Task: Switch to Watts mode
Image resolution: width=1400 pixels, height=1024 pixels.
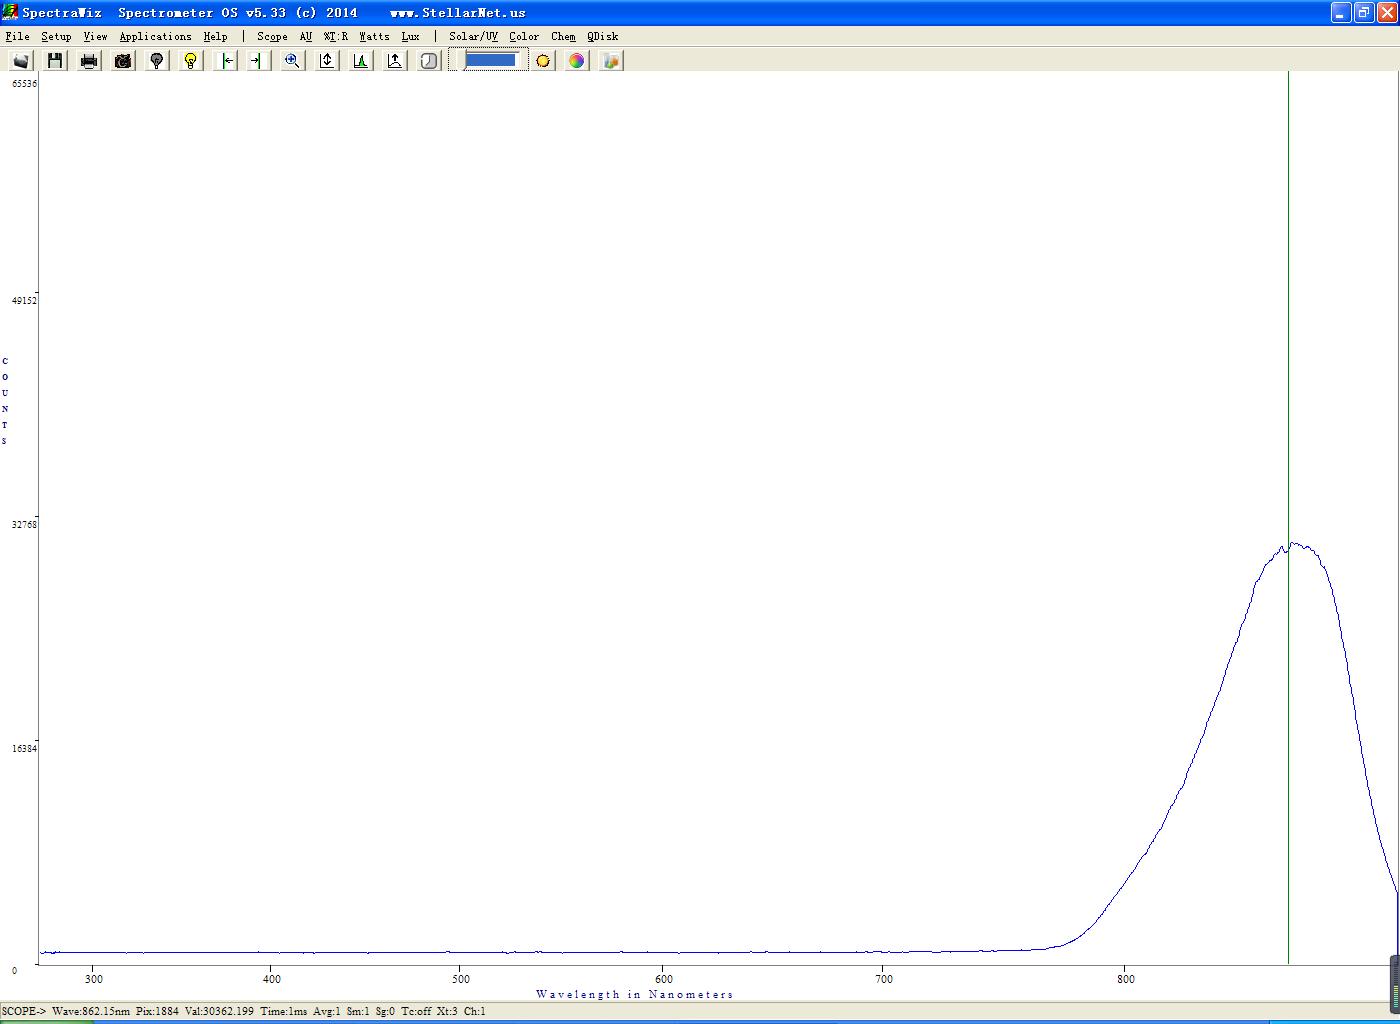Action: pos(374,36)
